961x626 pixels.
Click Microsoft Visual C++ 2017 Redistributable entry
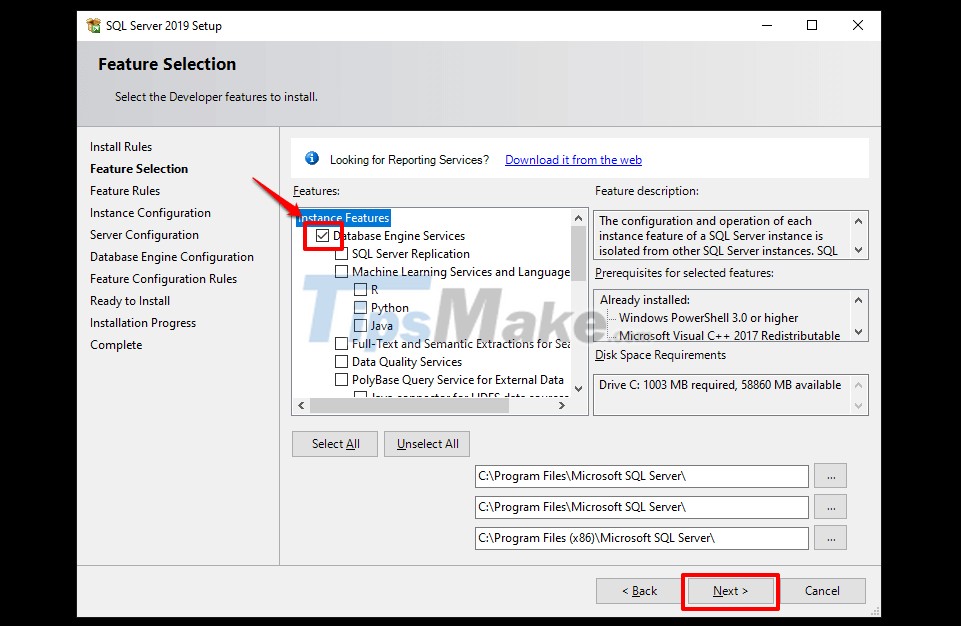pyautogui.click(x=729, y=335)
